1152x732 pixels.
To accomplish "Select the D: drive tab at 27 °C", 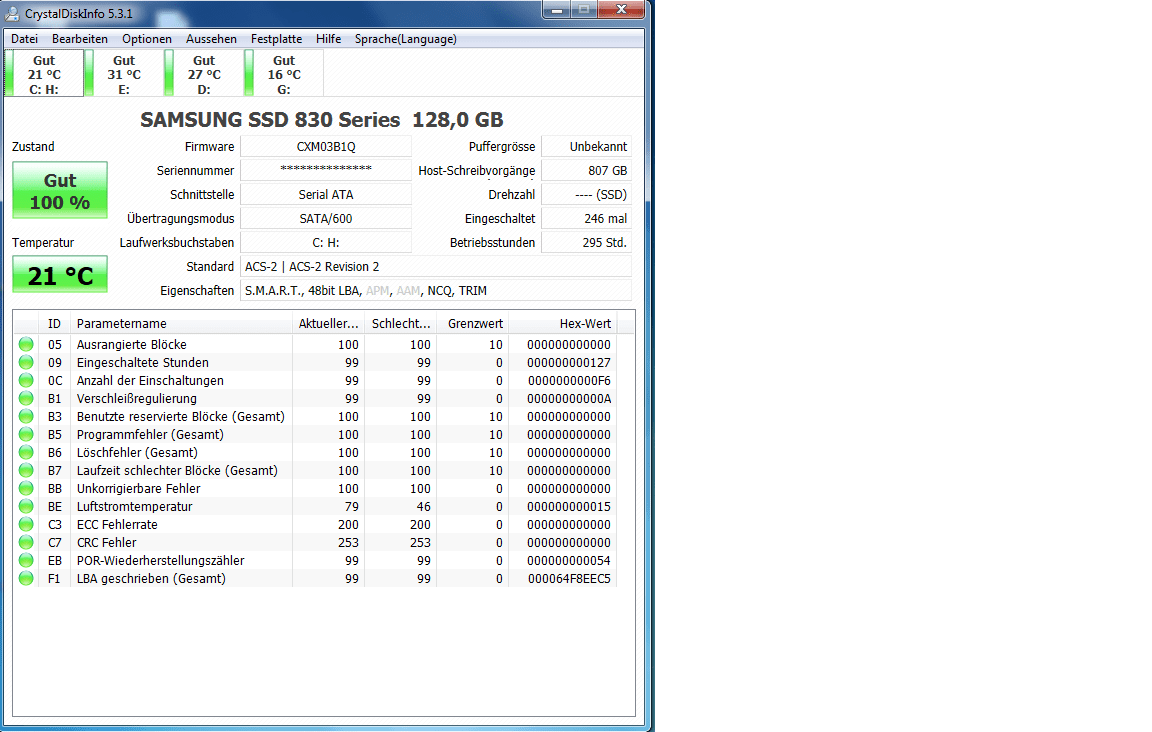I will (x=204, y=73).
